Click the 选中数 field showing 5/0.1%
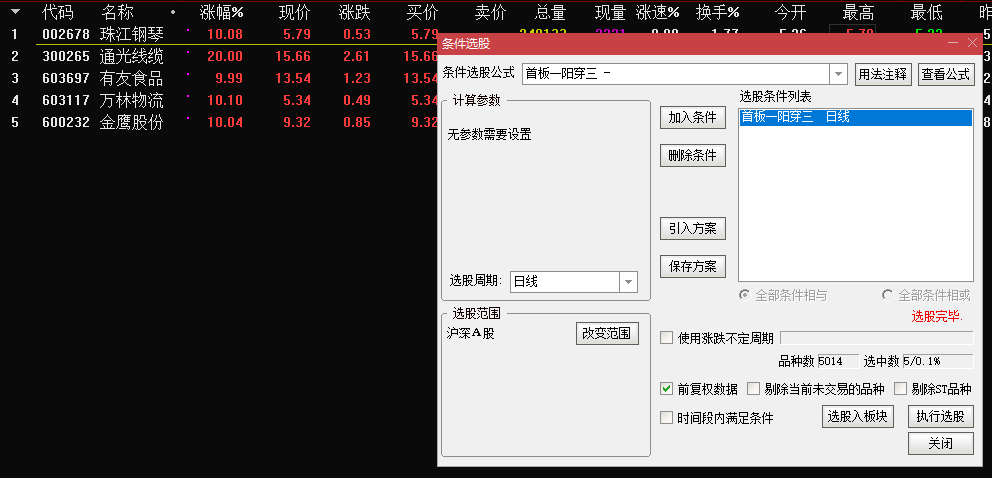Screen dimensions: 992x478 (x=938, y=361)
